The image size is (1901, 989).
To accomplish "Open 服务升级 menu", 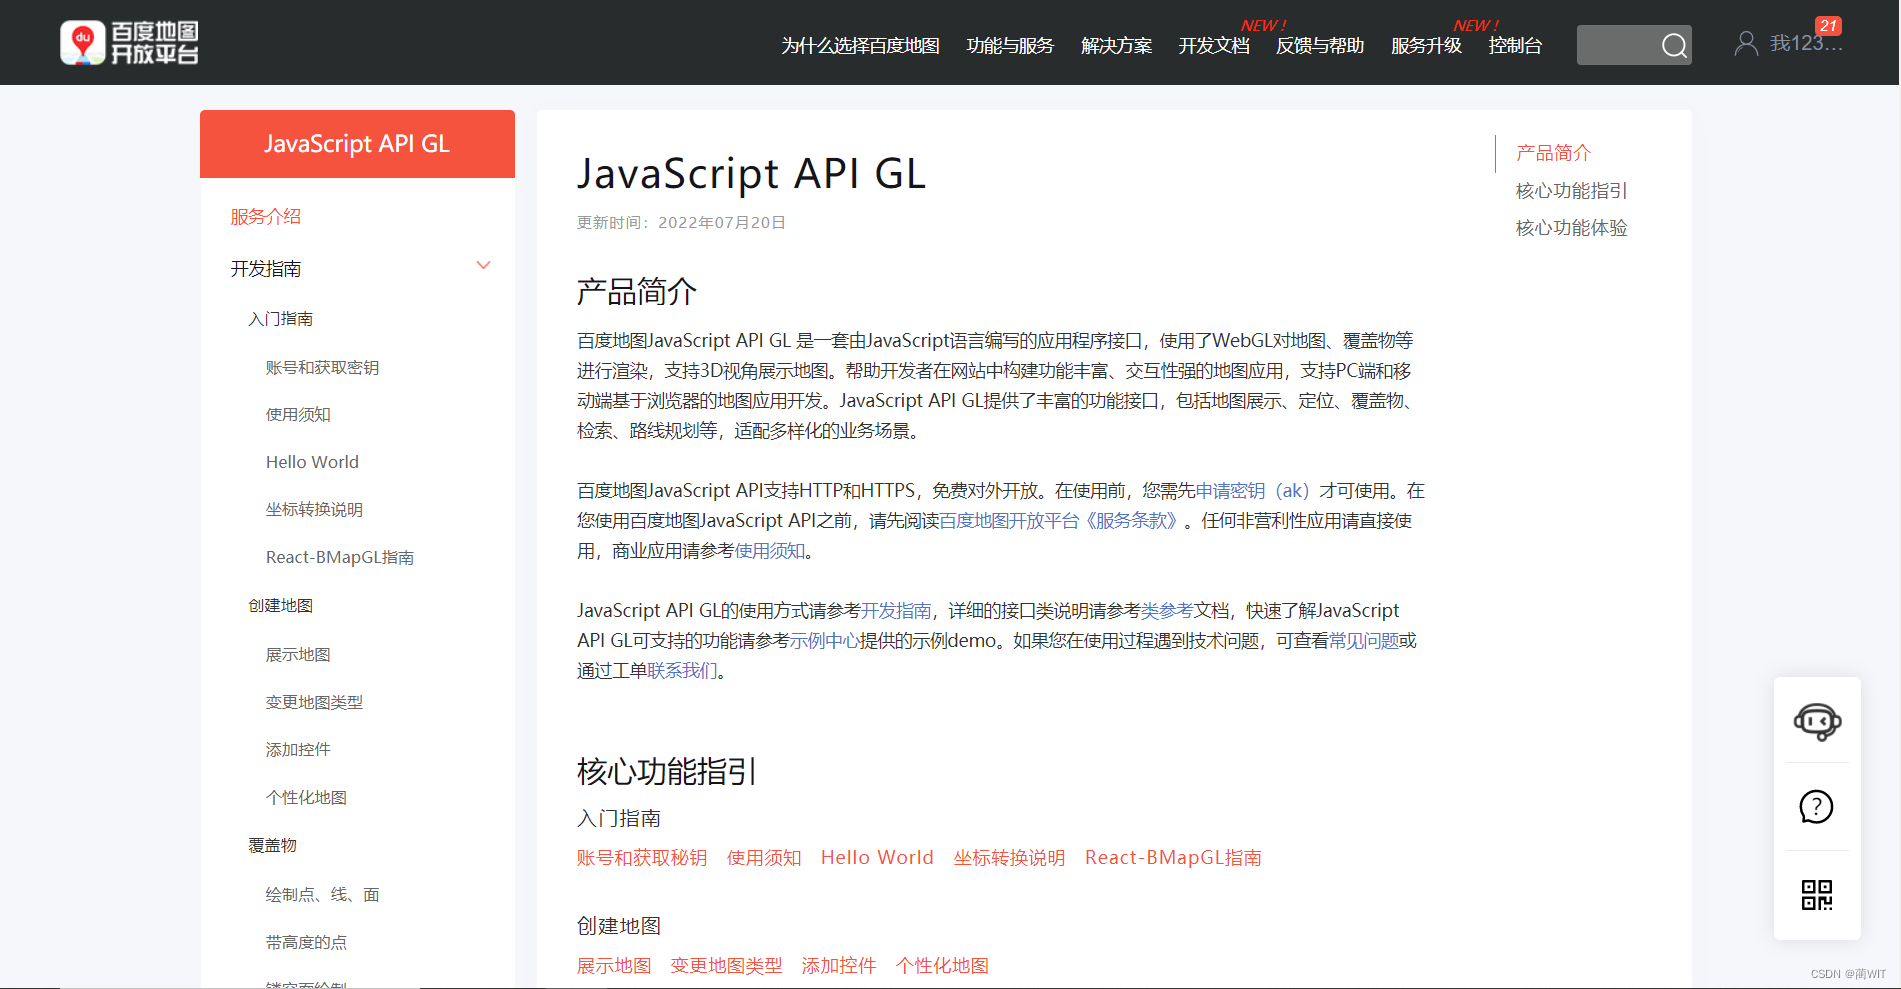I will point(1426,46).
